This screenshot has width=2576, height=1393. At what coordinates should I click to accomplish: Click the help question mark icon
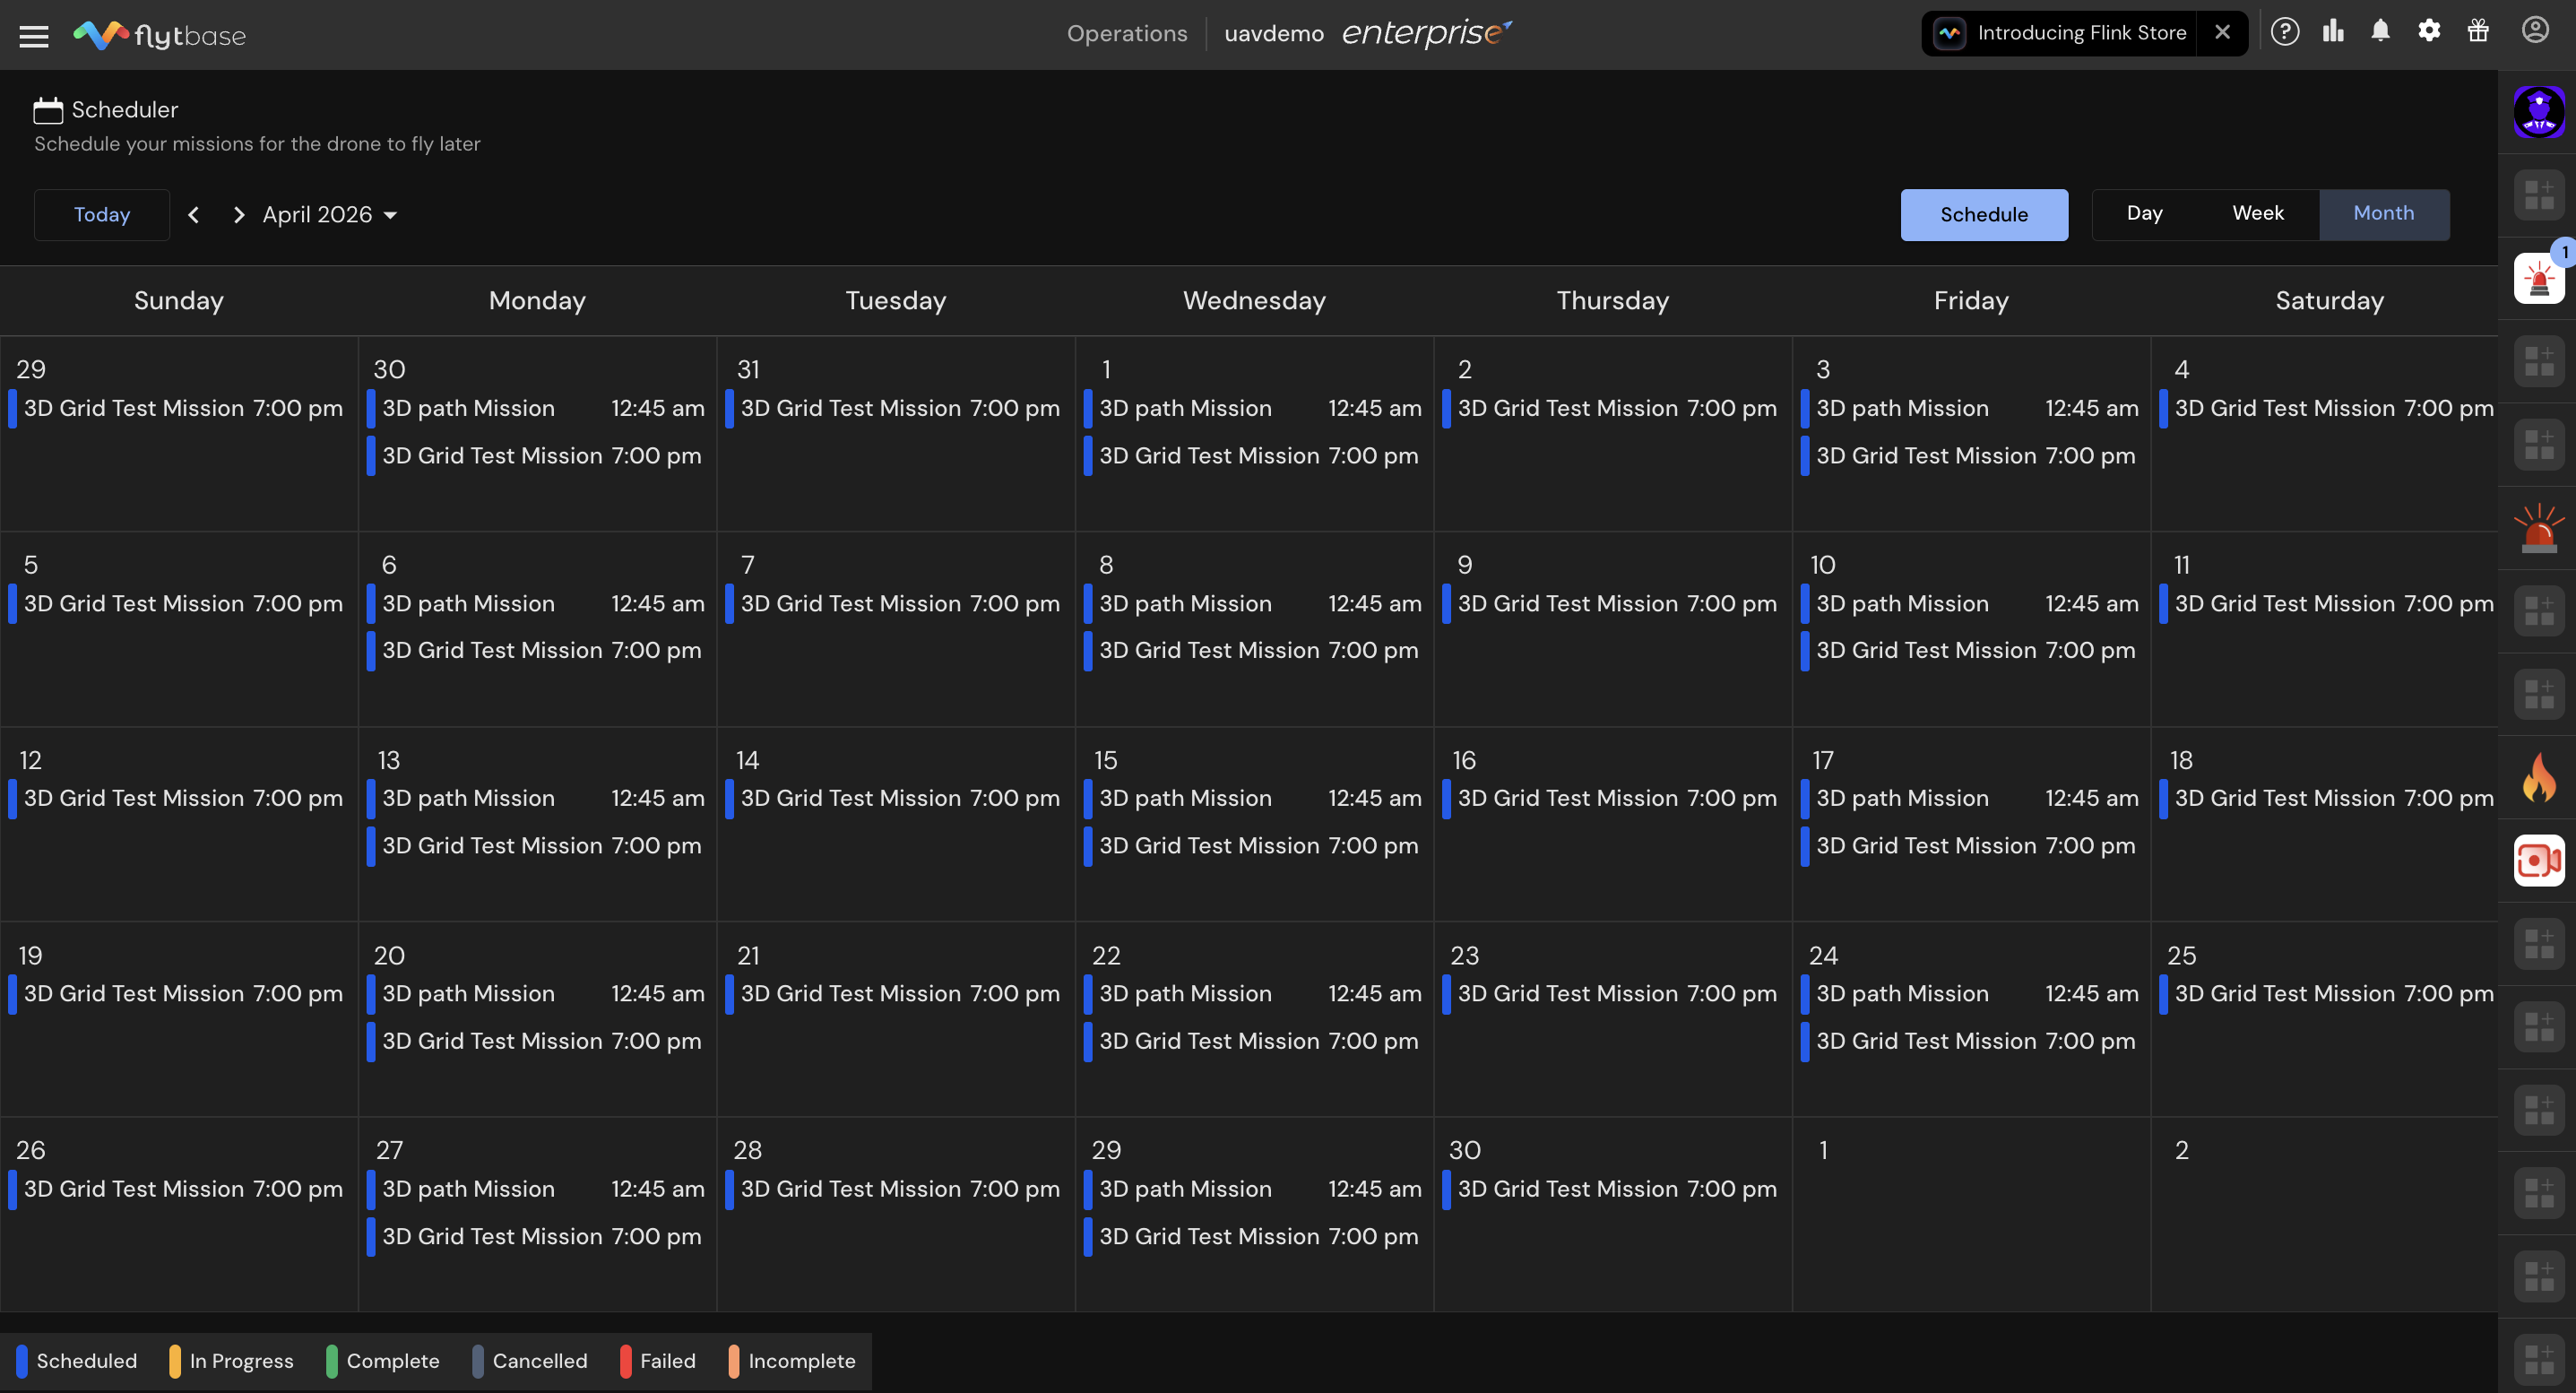(2284, 32)
